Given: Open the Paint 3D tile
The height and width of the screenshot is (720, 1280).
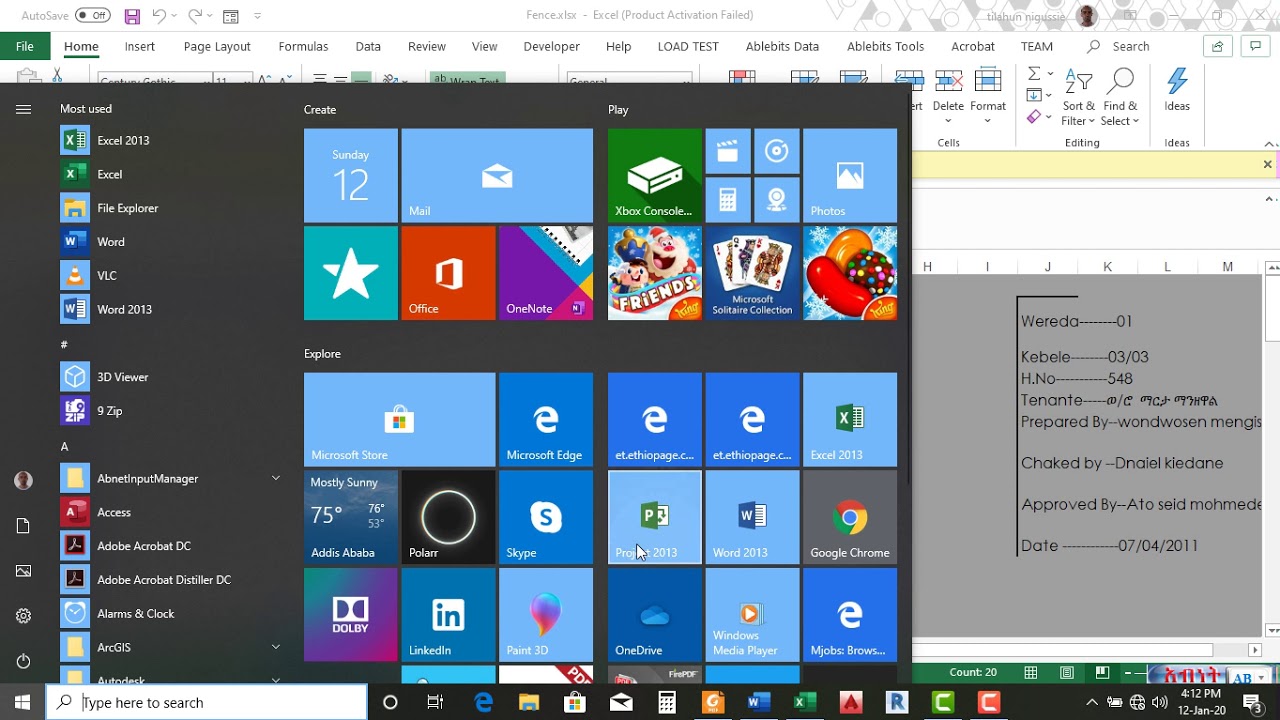Looking at the screenshot, I should point(546,615).
